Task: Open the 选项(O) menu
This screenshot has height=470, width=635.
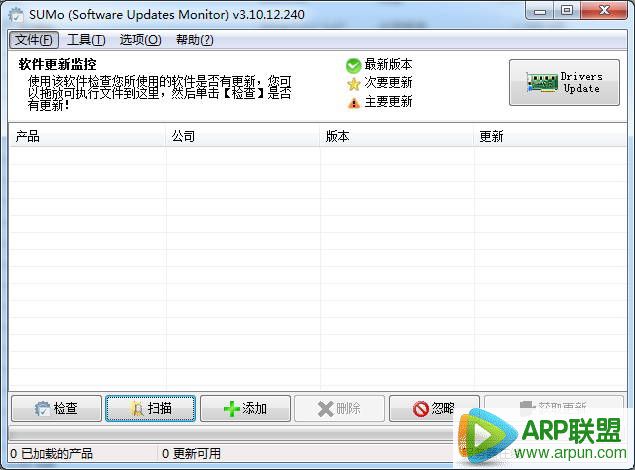Action: point(140,40)
